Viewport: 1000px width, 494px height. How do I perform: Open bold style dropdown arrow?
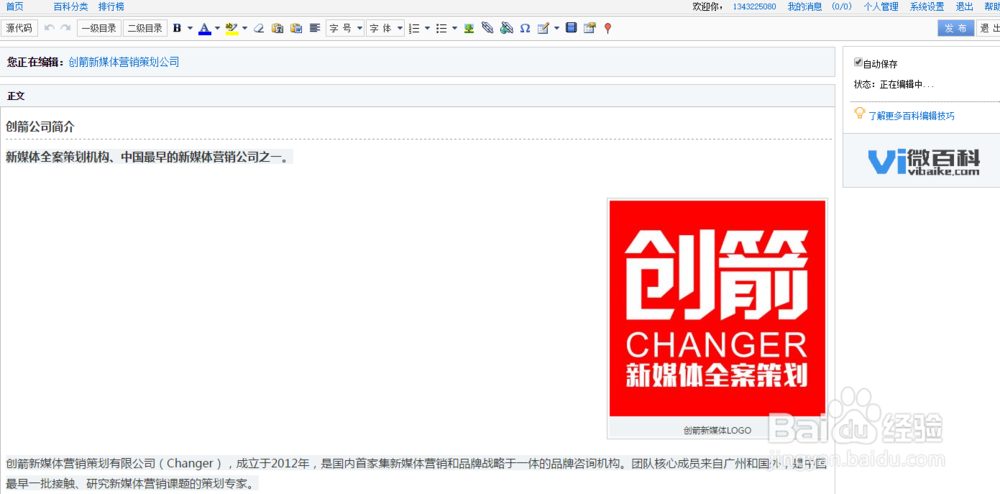[x=190, y=28]
